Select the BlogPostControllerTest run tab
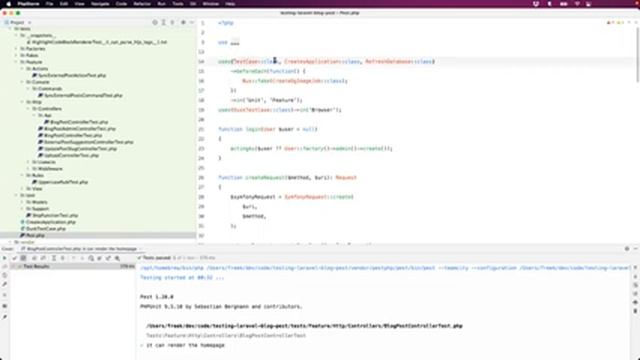This screenshot has height=360, width=640. coord(79,249)
